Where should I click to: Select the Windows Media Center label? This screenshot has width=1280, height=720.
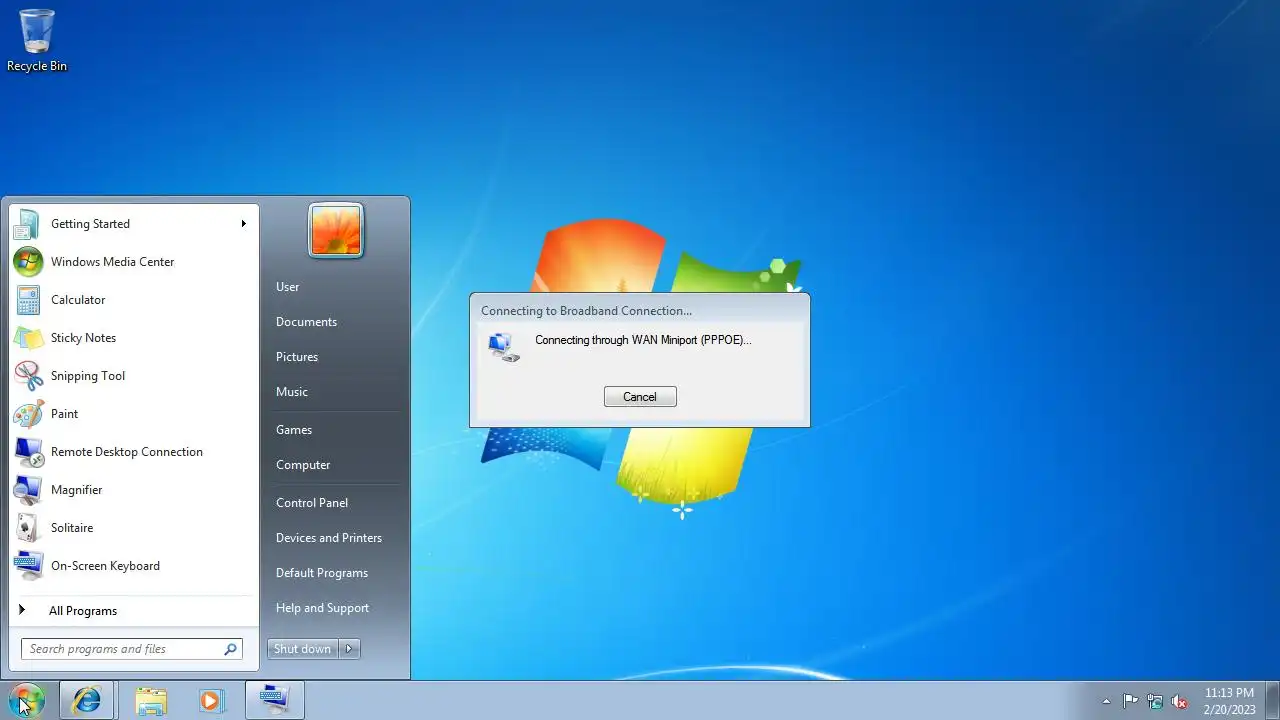tap(112, 262)
